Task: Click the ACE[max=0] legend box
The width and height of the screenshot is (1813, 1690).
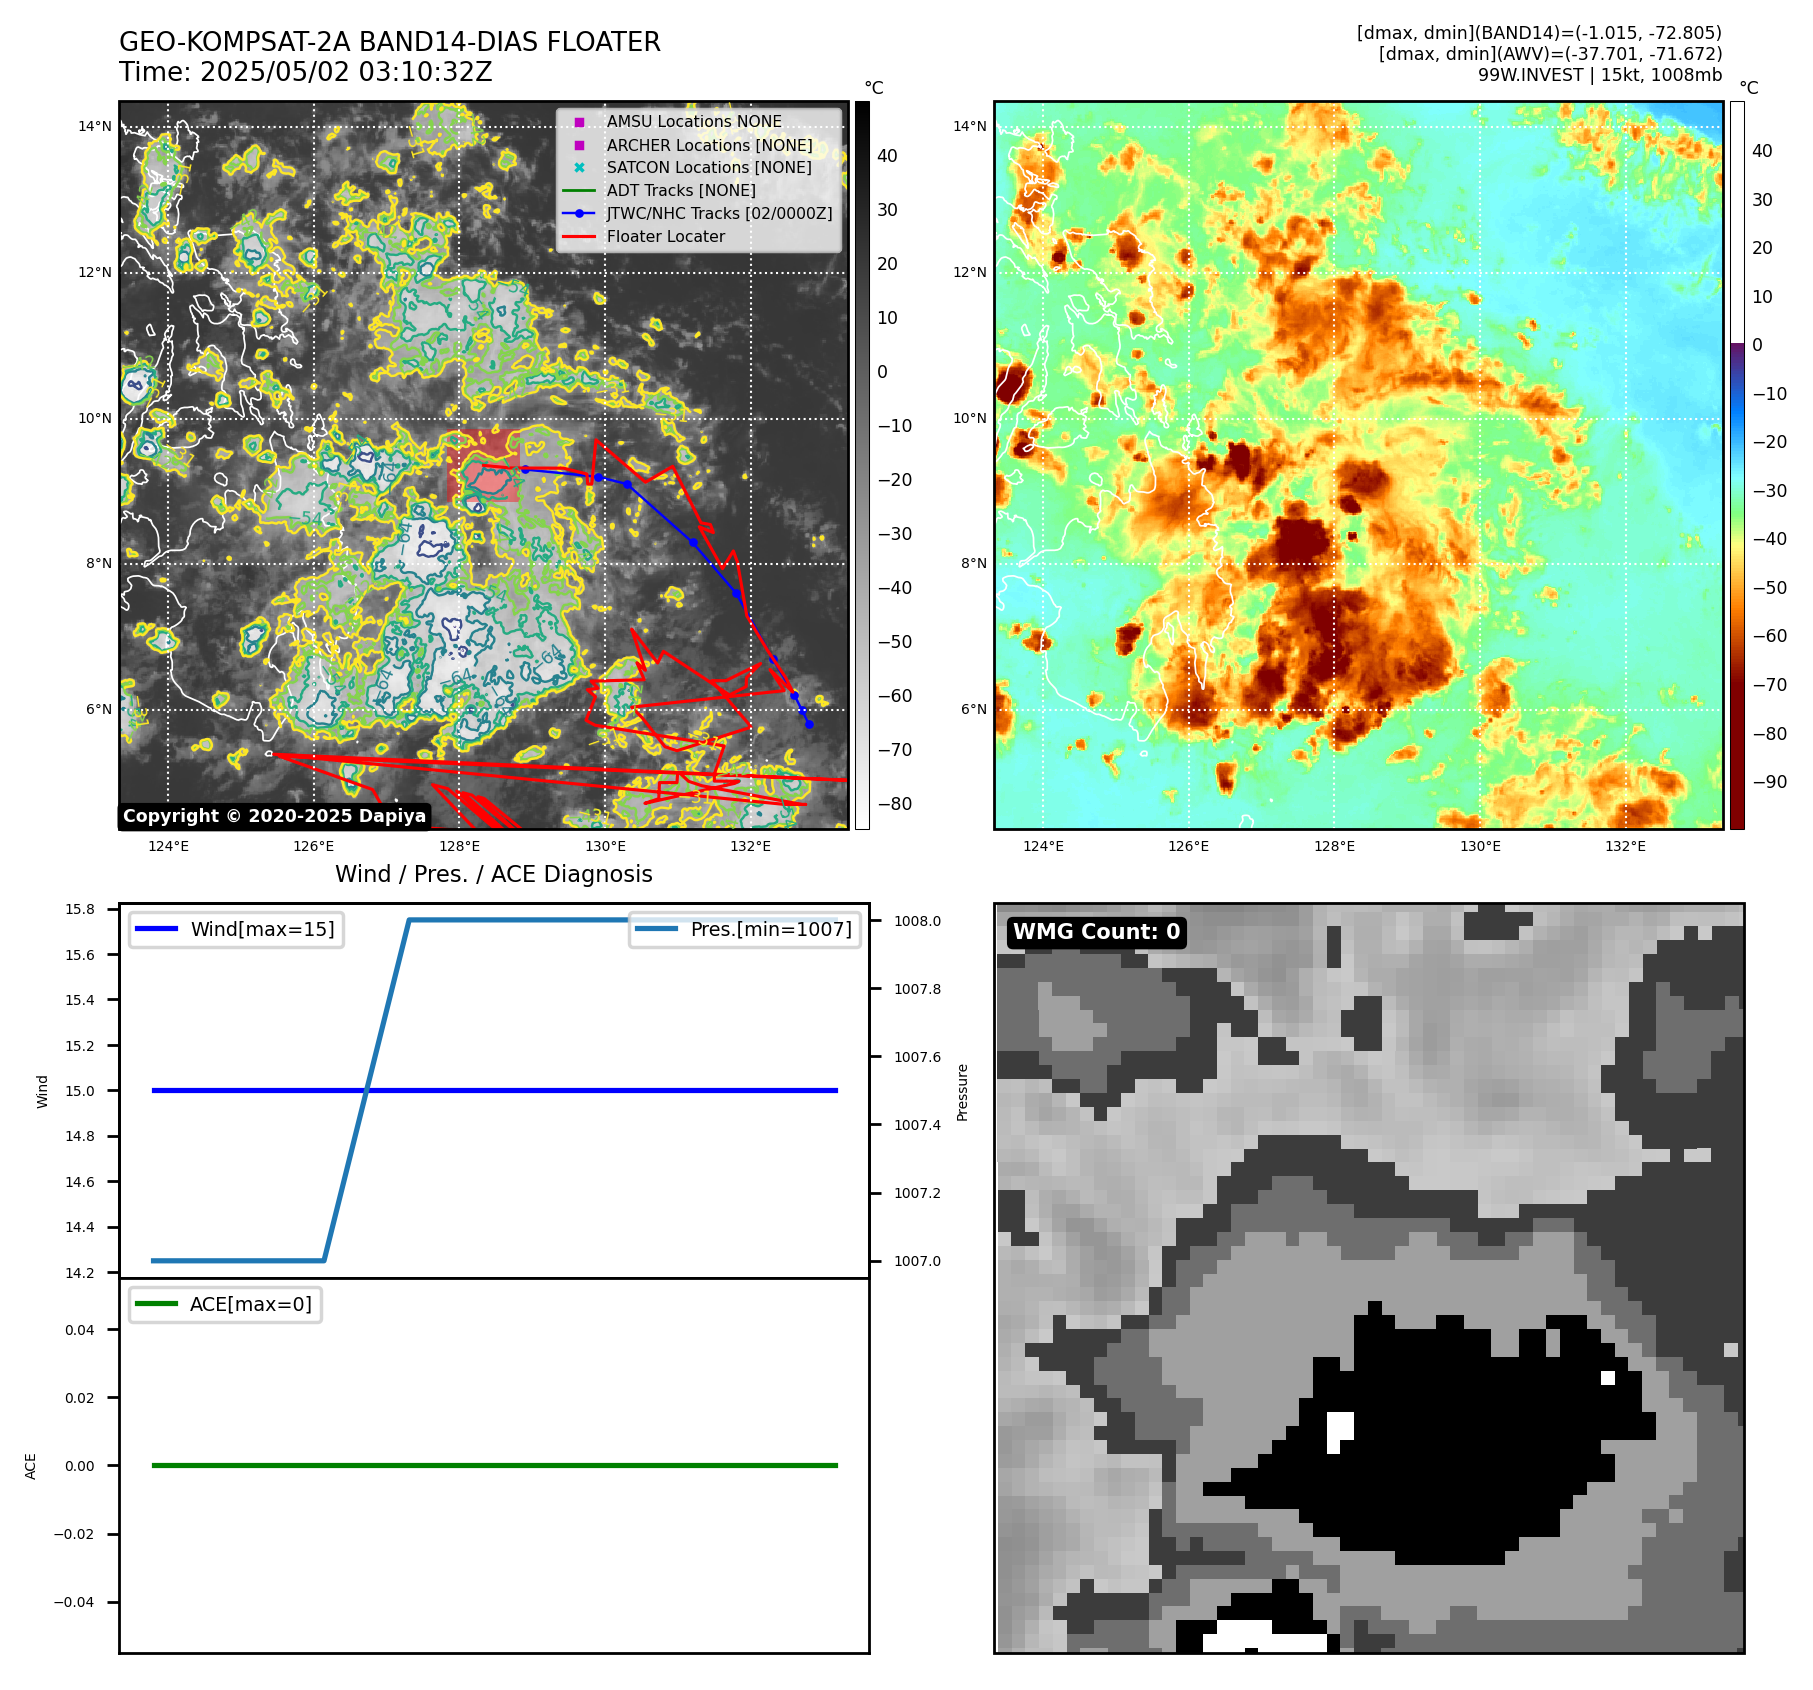Action: [x=225, y=1304]
